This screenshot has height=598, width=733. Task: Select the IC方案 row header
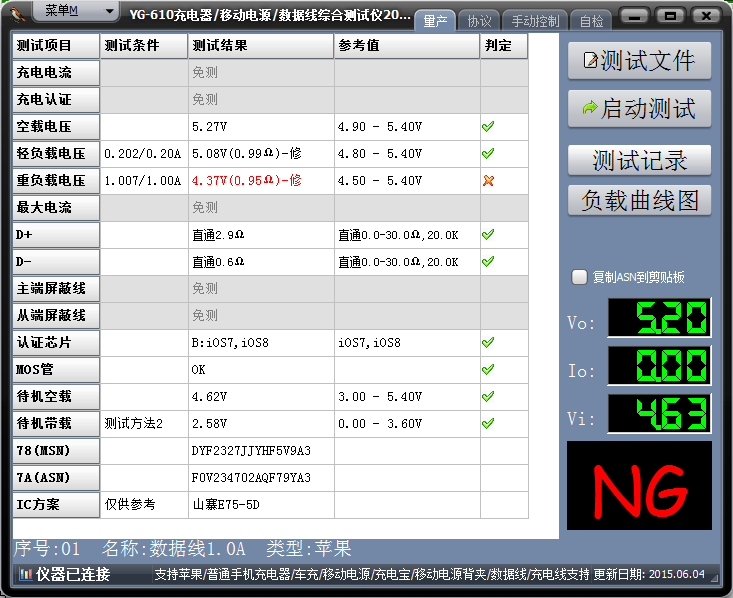pyautogui.click(x=56, y=504)
